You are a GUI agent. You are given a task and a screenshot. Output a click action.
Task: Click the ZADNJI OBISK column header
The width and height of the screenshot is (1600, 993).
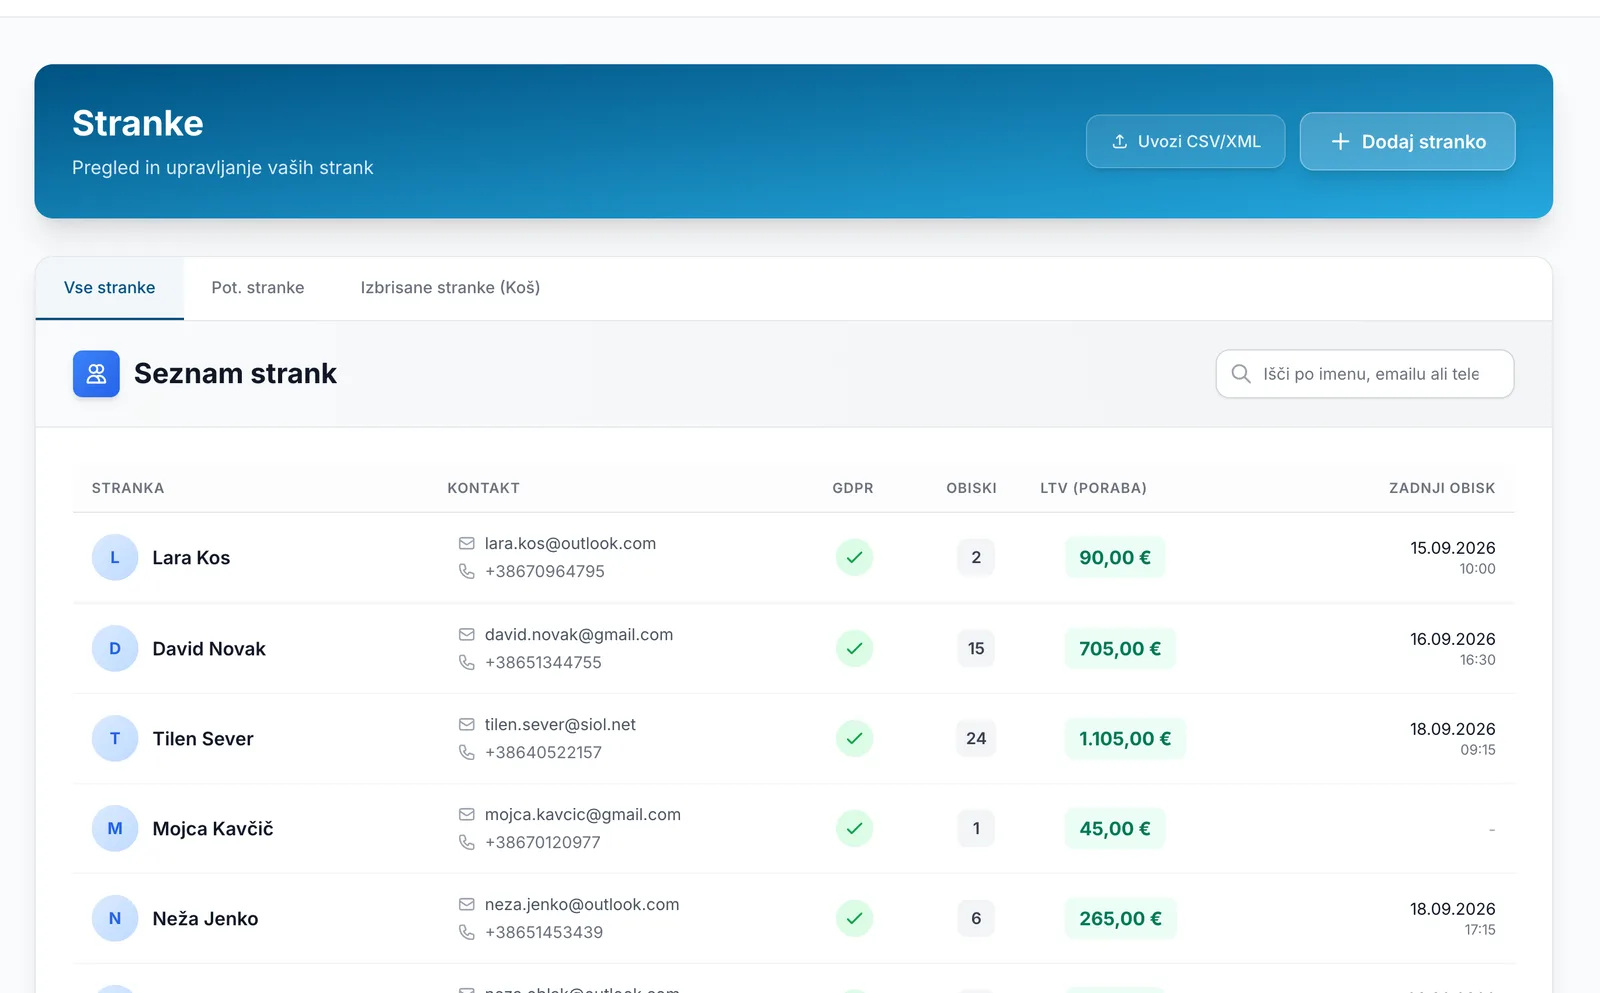click(1442, 488)
